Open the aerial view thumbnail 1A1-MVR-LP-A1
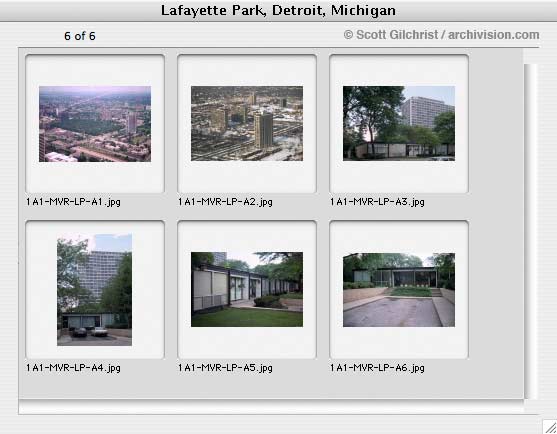Screen dimensions: 557x434 (x=95, y=124)
